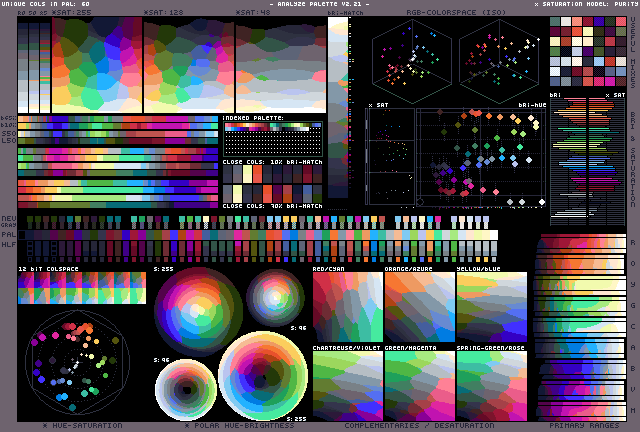
Task: Click the primary range strip labelled C
Action: tap(580, 327)
